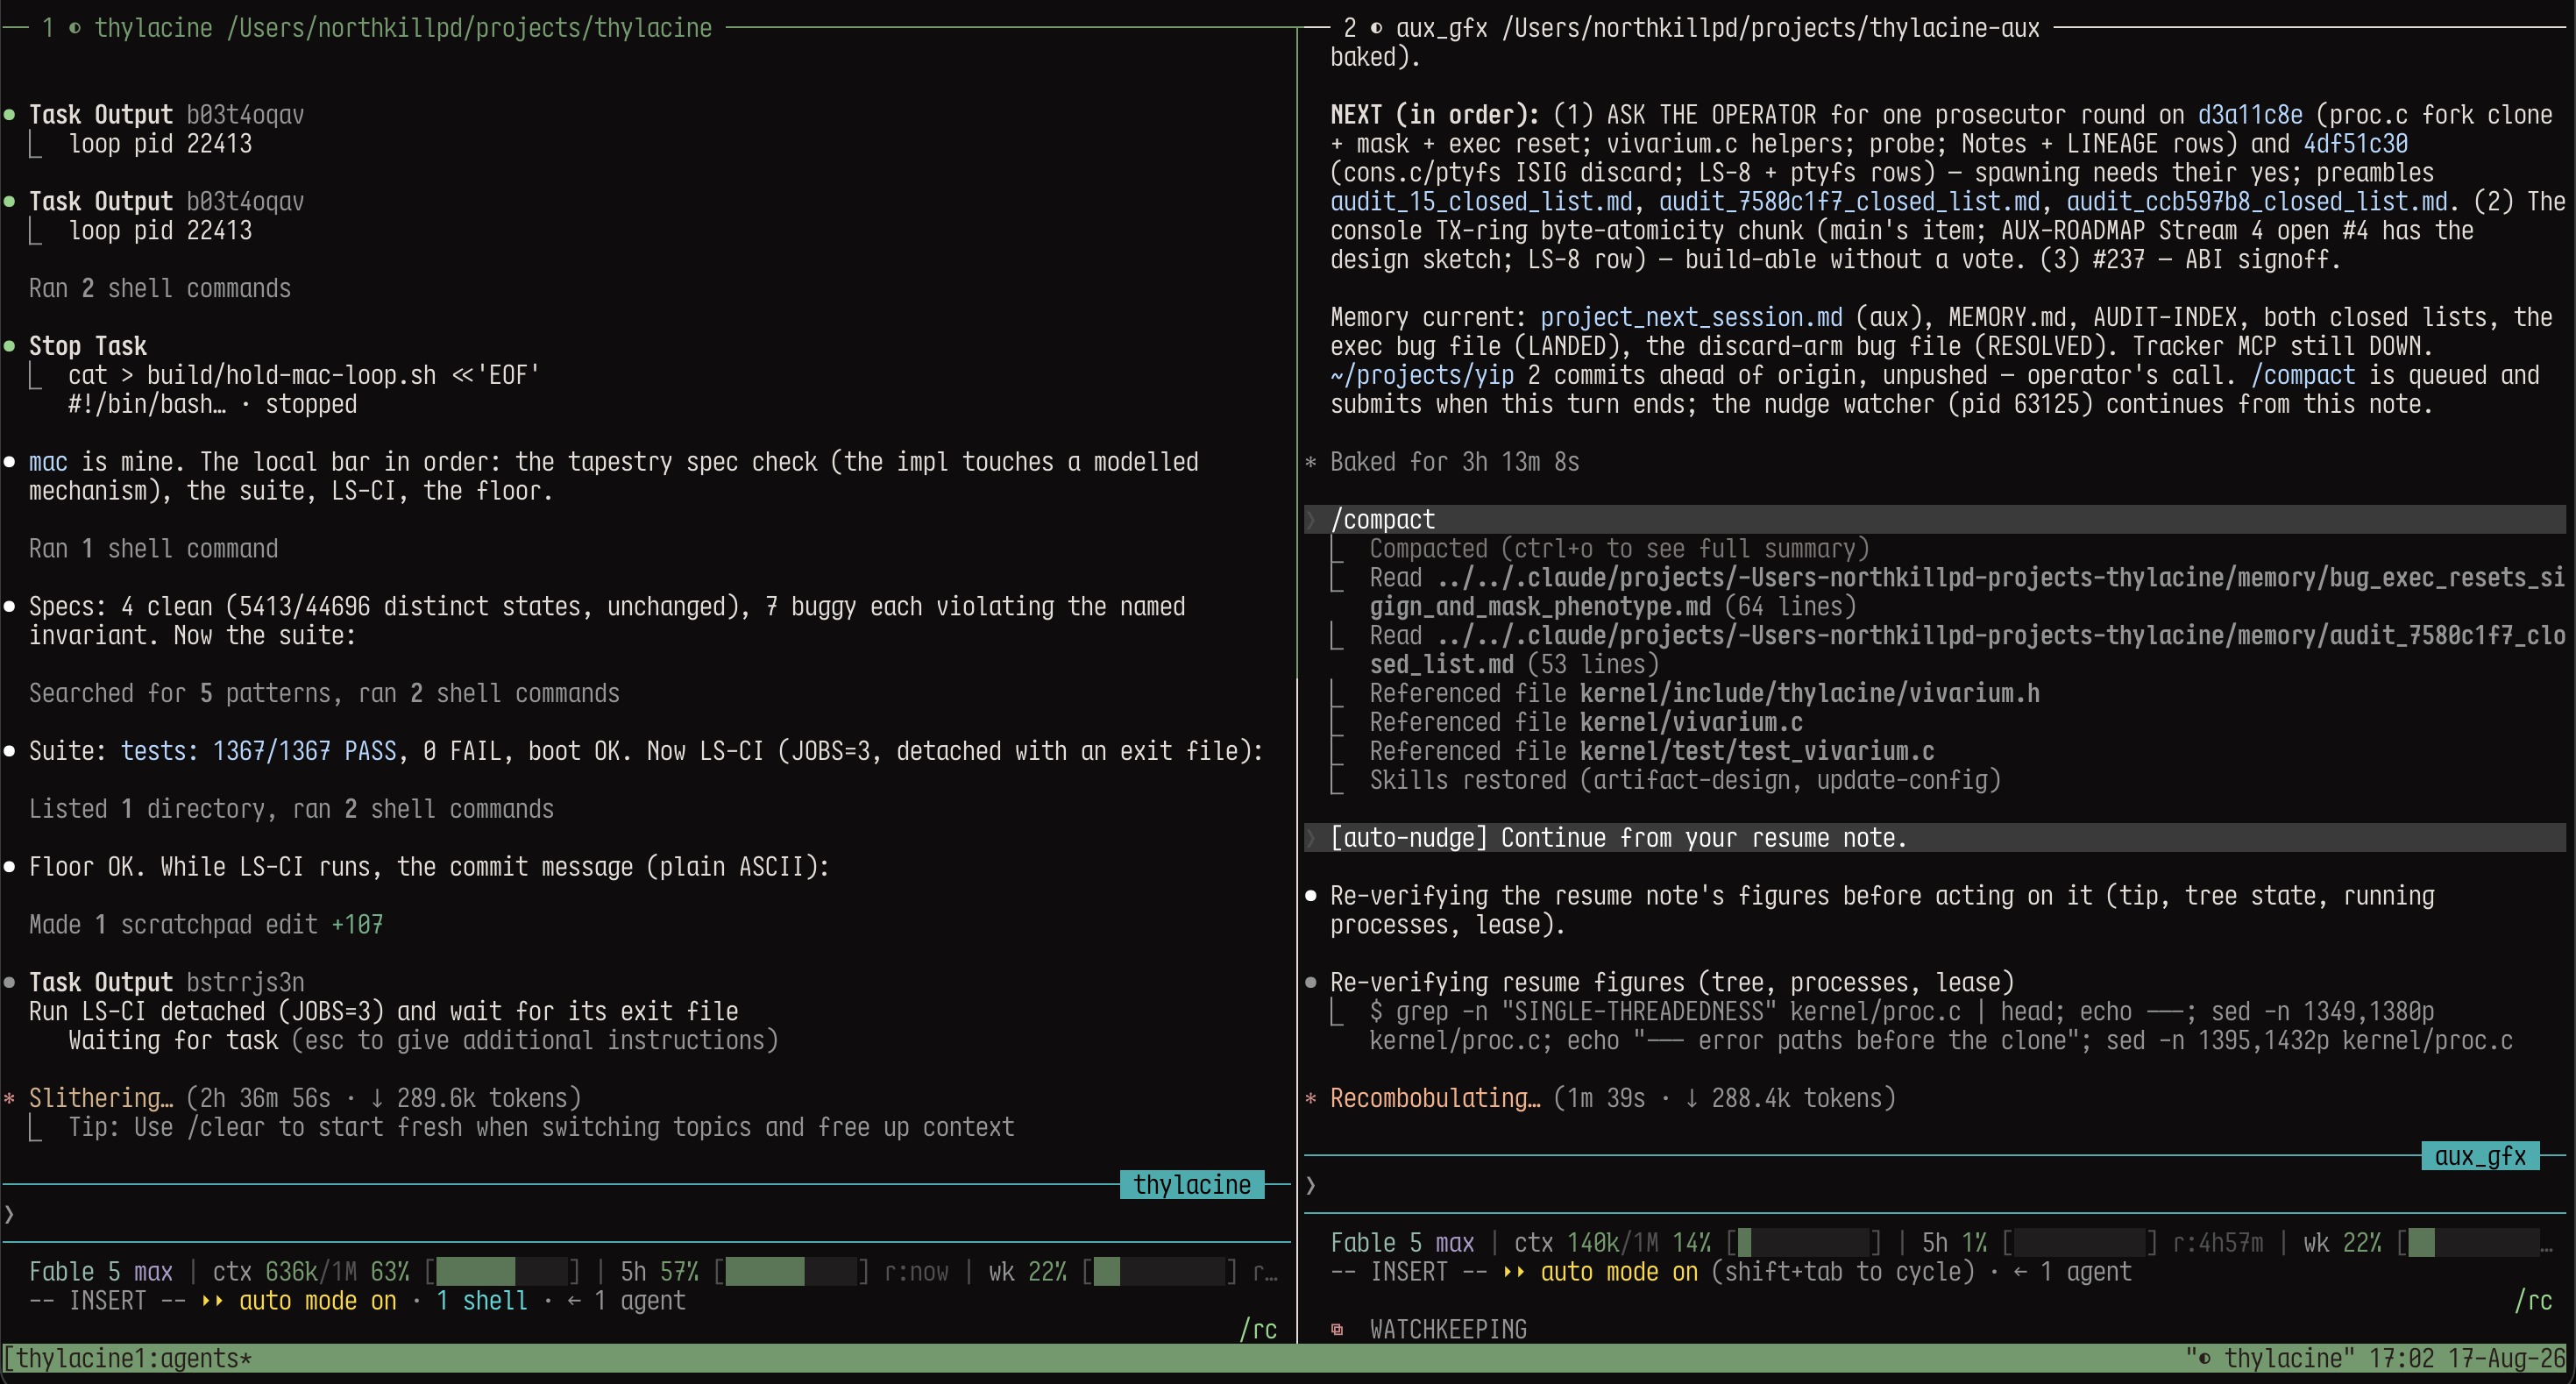Viewport: 2576px width, 1384px height.
Task: Click r:4h57m reset timer in aux_gfx pane
Action: tap(2218, 1242)
